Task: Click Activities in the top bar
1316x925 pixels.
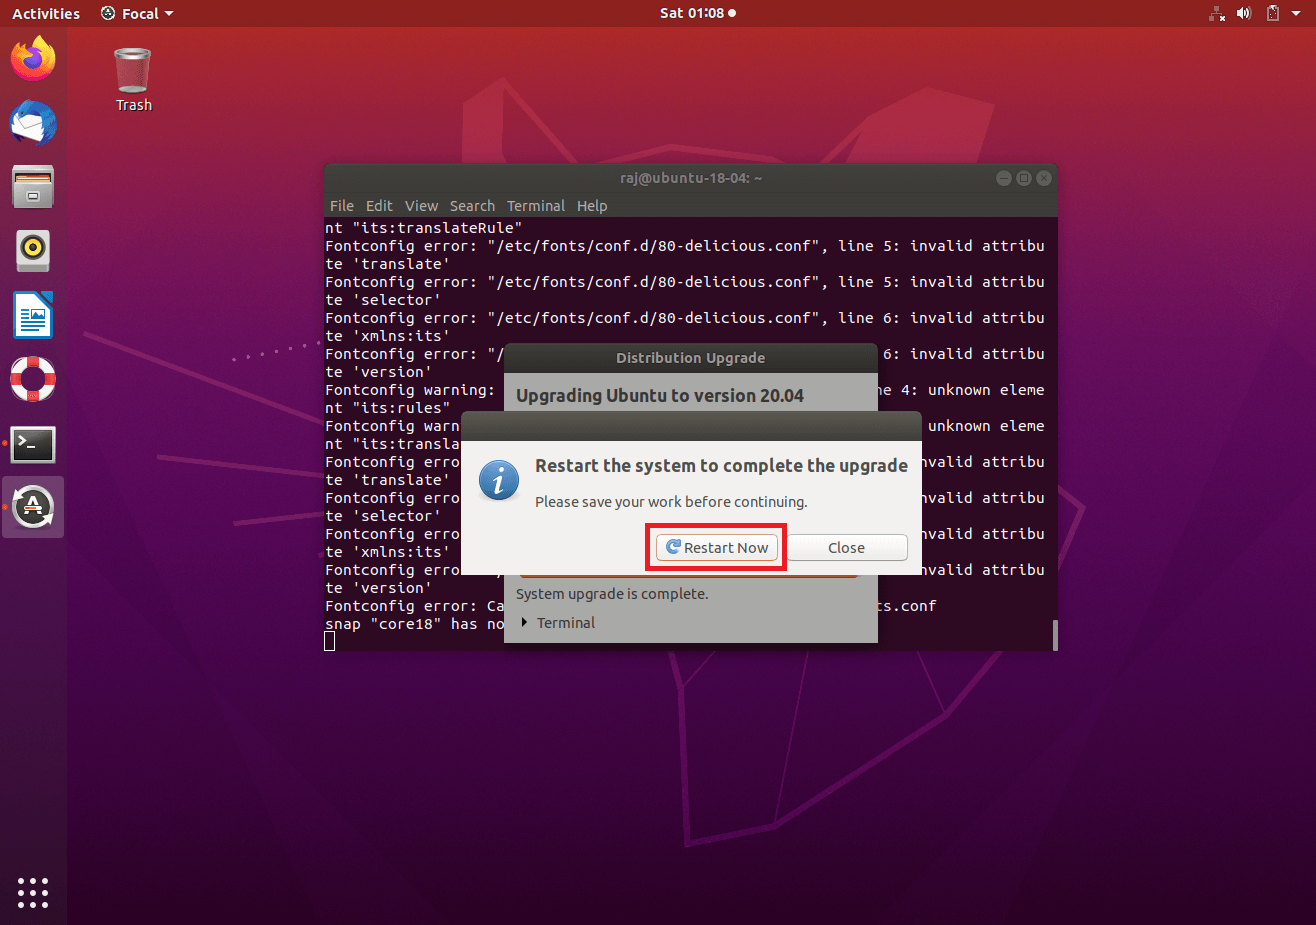Action: (x=46, y=14)
